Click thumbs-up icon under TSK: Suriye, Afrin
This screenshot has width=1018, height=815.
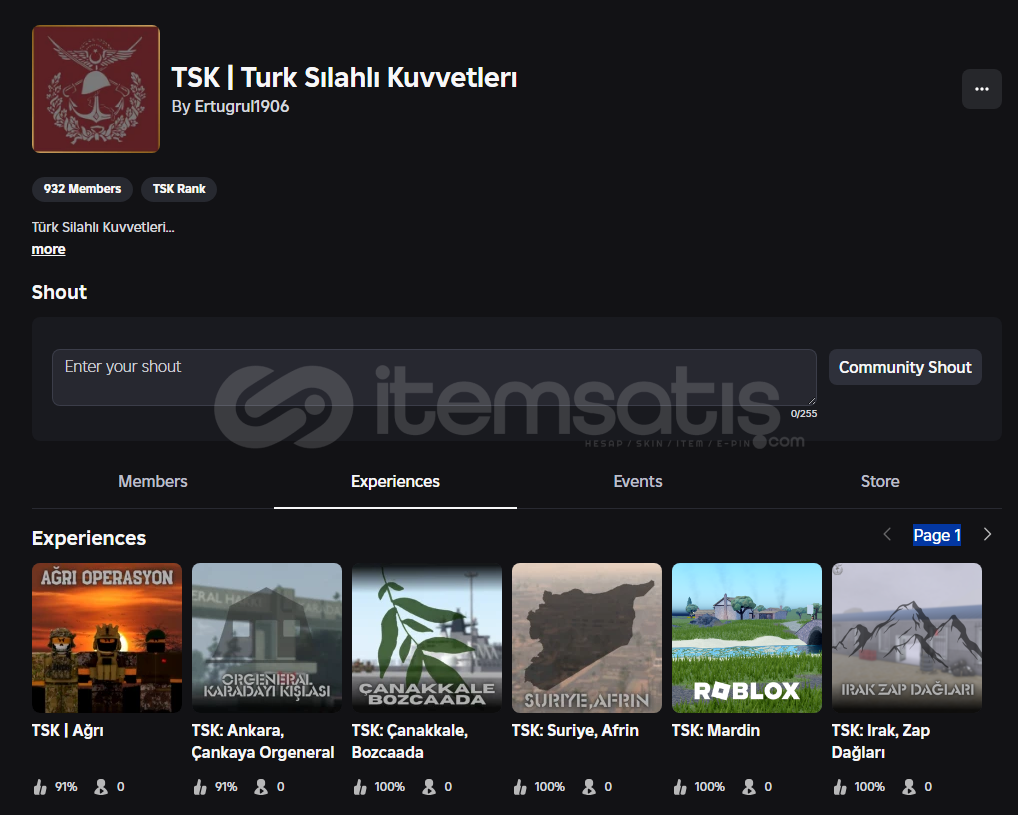[x=520, y=787]
